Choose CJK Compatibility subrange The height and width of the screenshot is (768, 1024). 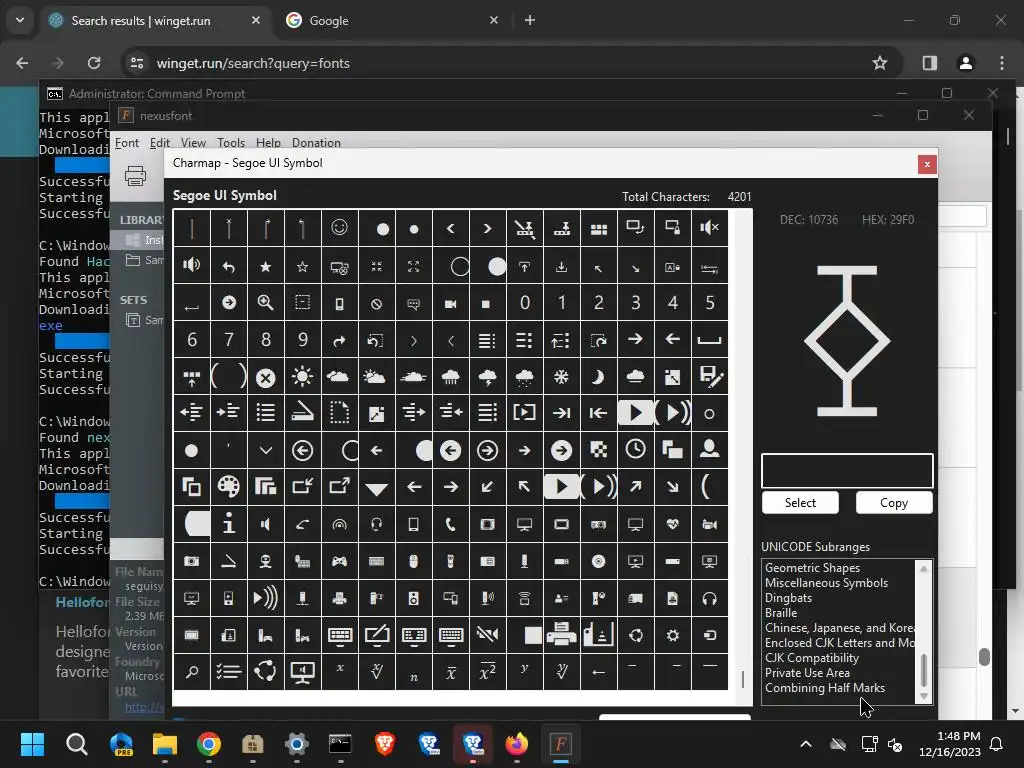812,658
